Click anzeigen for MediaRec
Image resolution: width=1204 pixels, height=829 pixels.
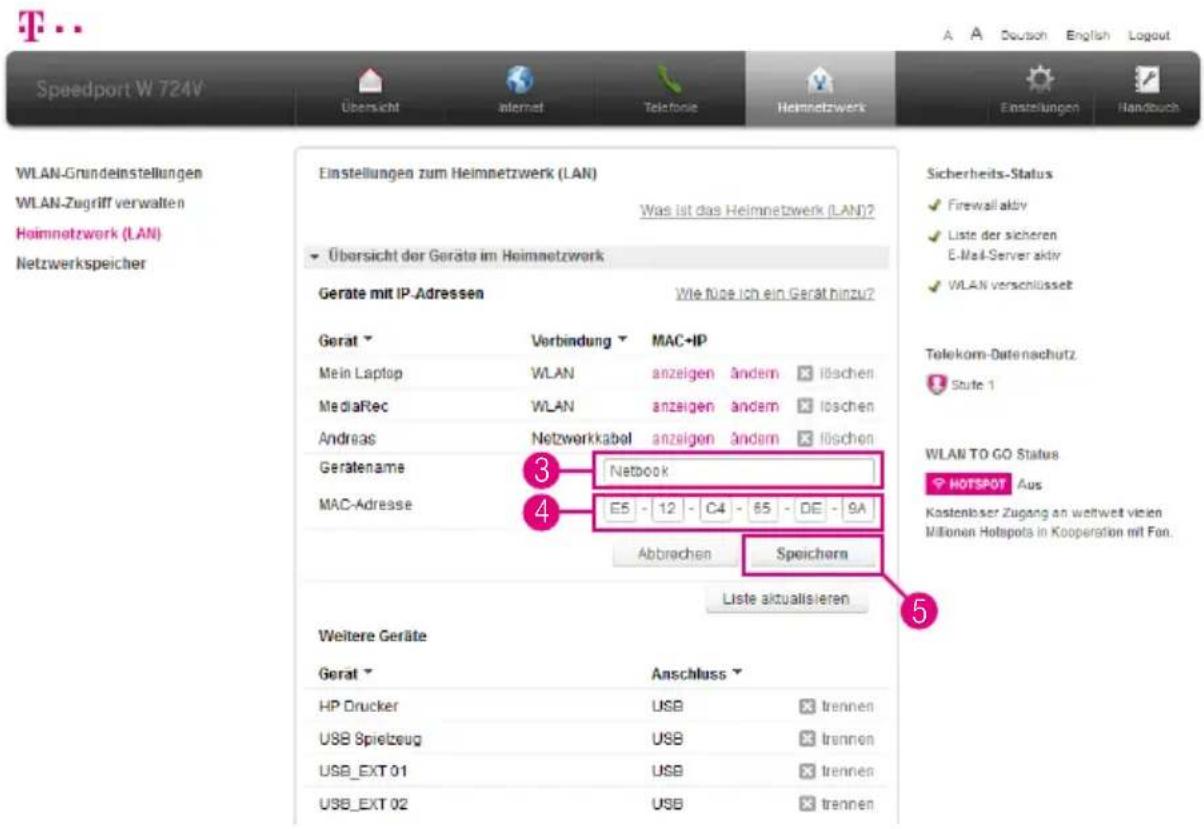tap(683, 407)
